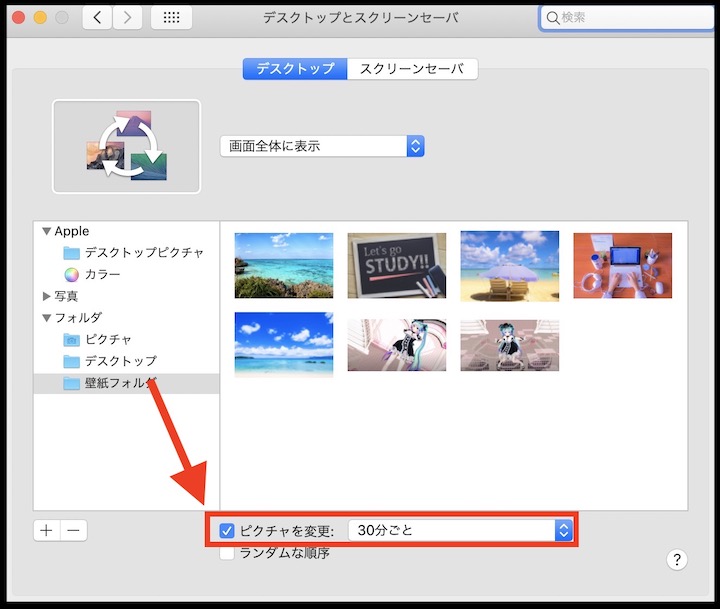This screenshot has height=609, width=720.
Task: Select the 壁紙フォルダ folder
Action: pos(126,383)
